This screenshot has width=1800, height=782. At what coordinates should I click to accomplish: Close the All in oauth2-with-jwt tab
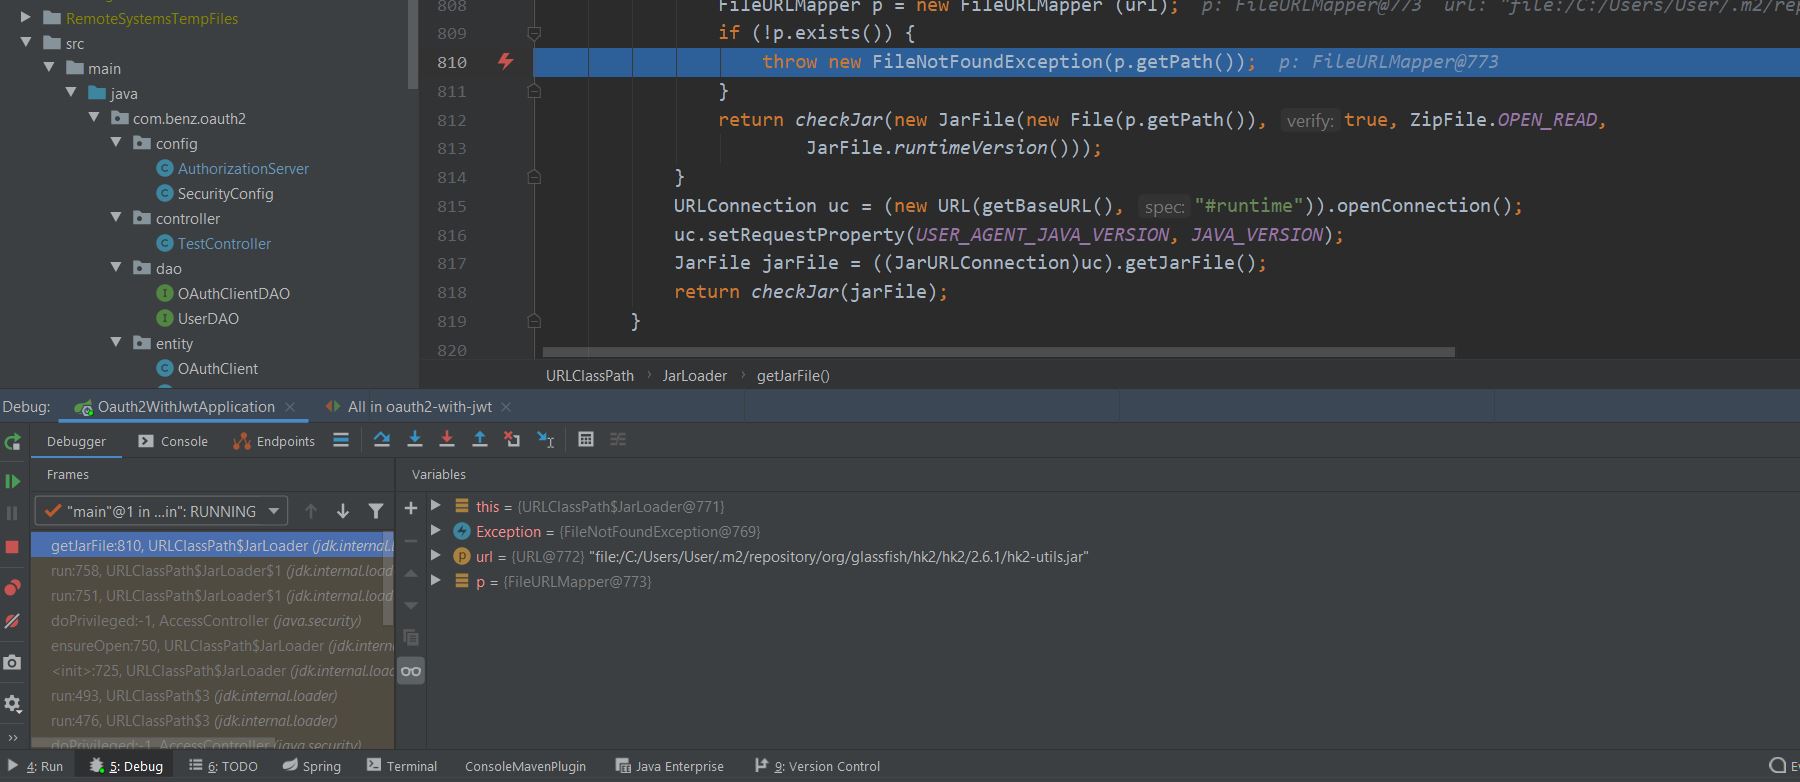(x=506, y=407)
